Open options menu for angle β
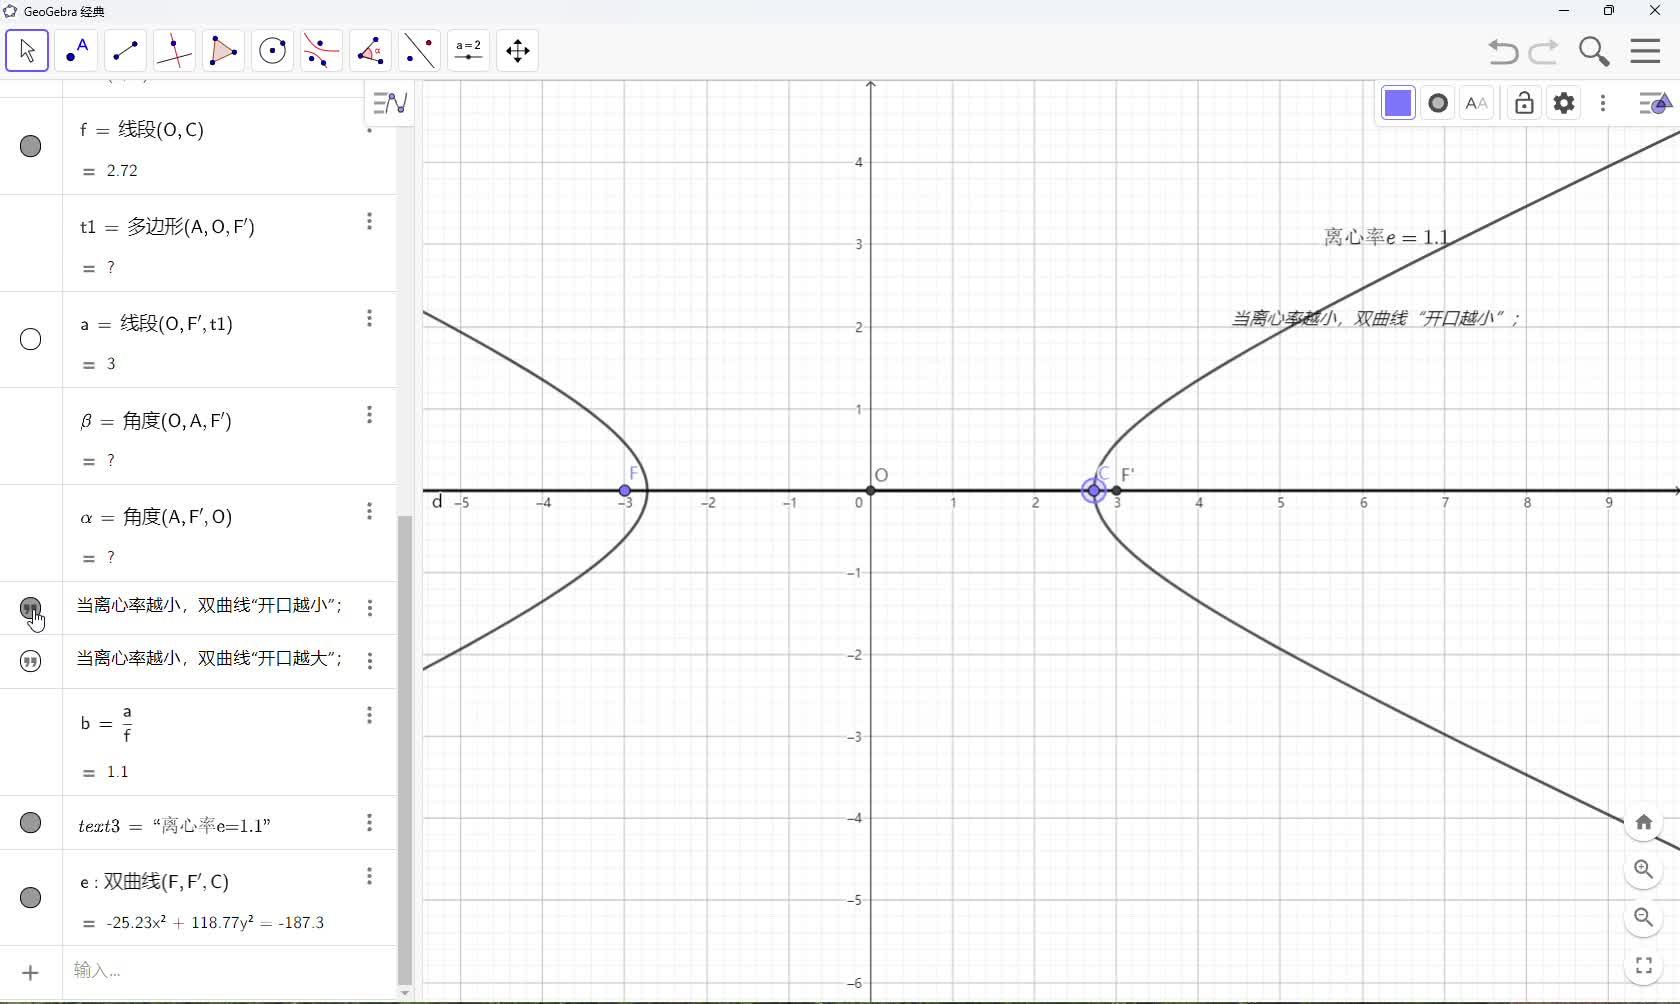 [x=369, y=414]
